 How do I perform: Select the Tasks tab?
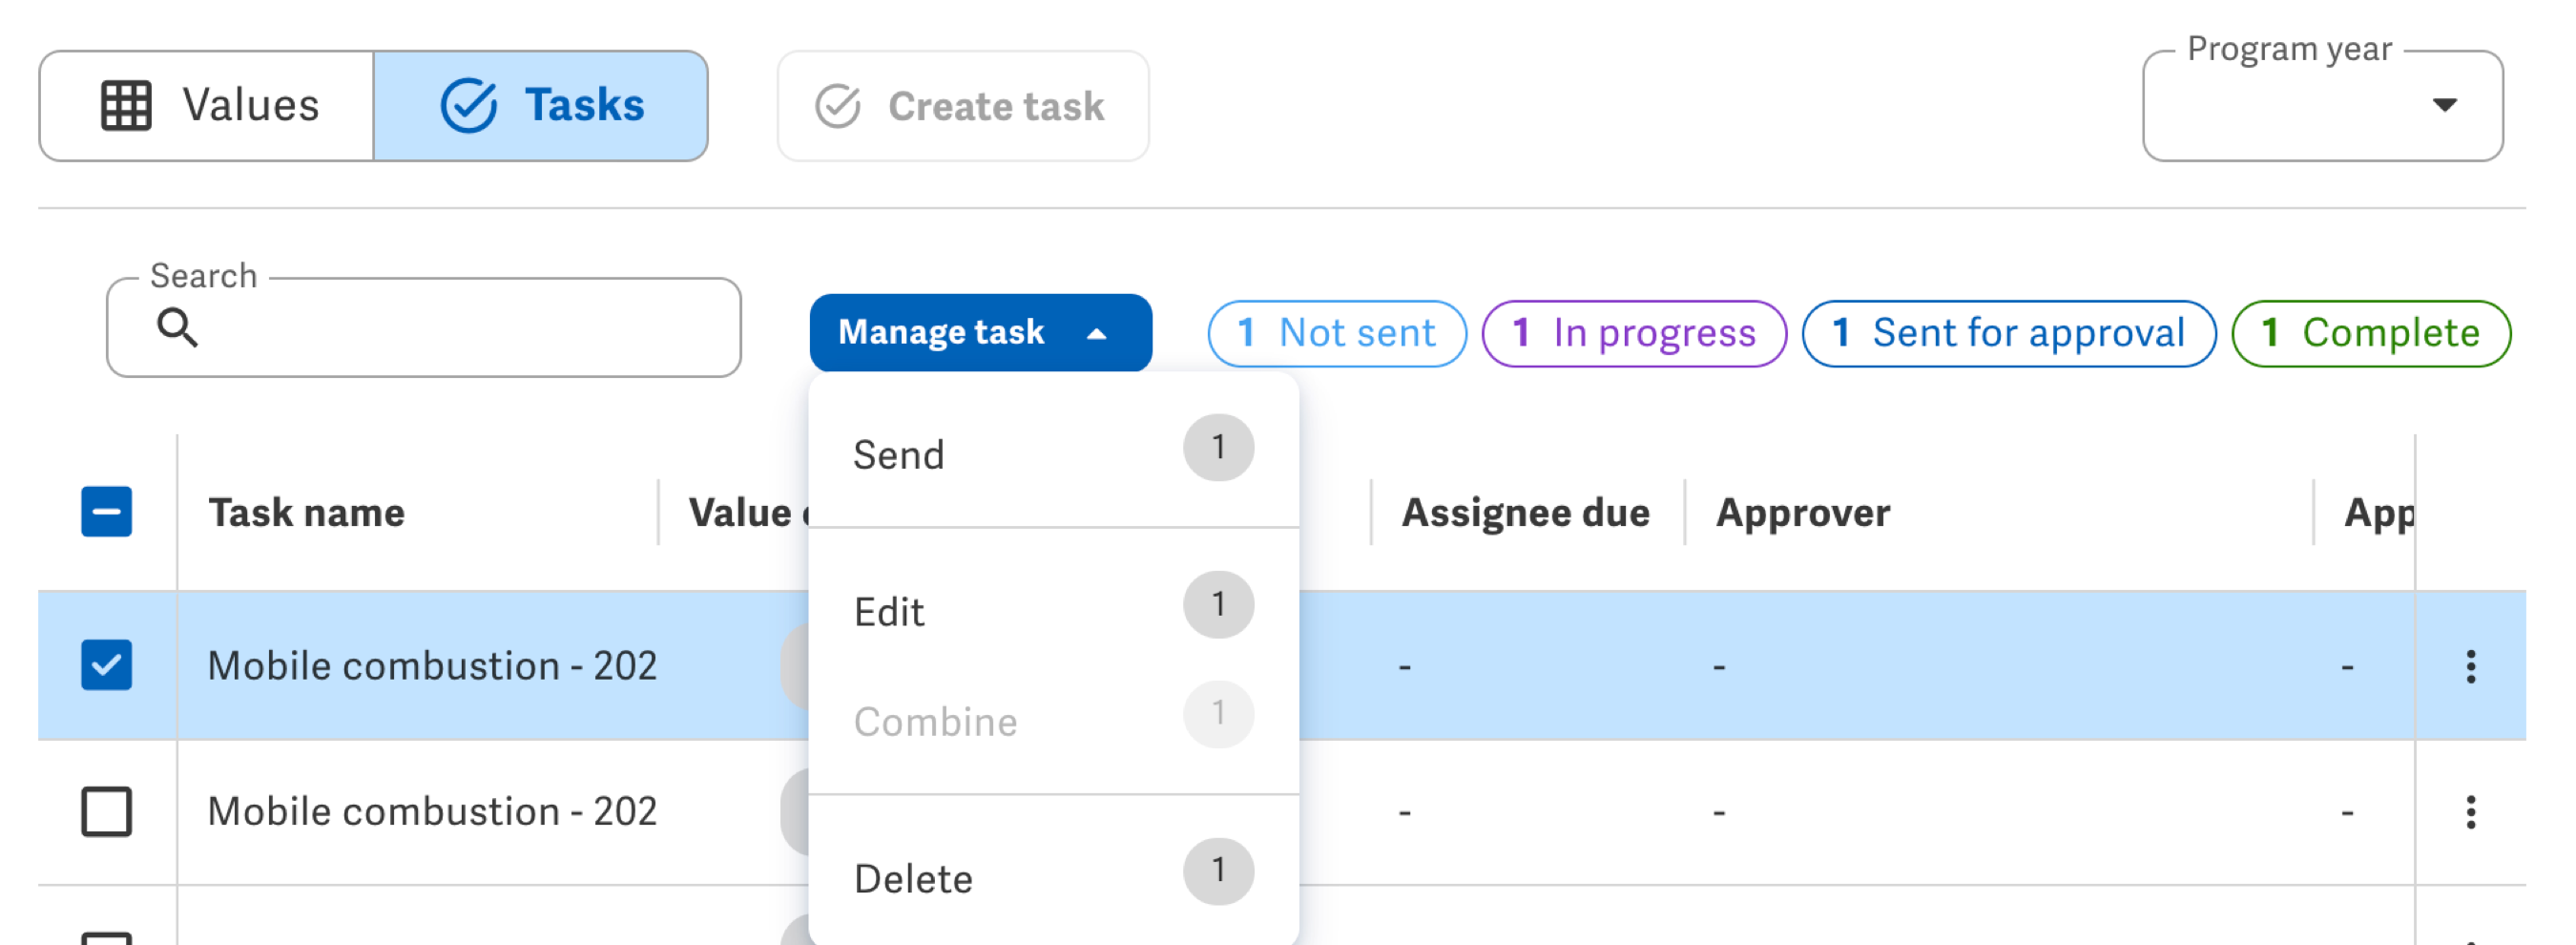tap(541, 106)
